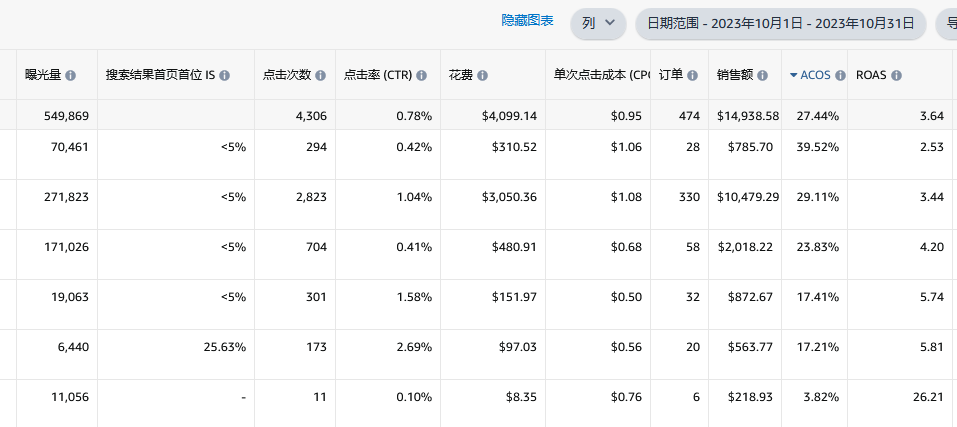Screen dimensions: 957x427
Task: Click clicks value 704
Action: click(317, 247)
